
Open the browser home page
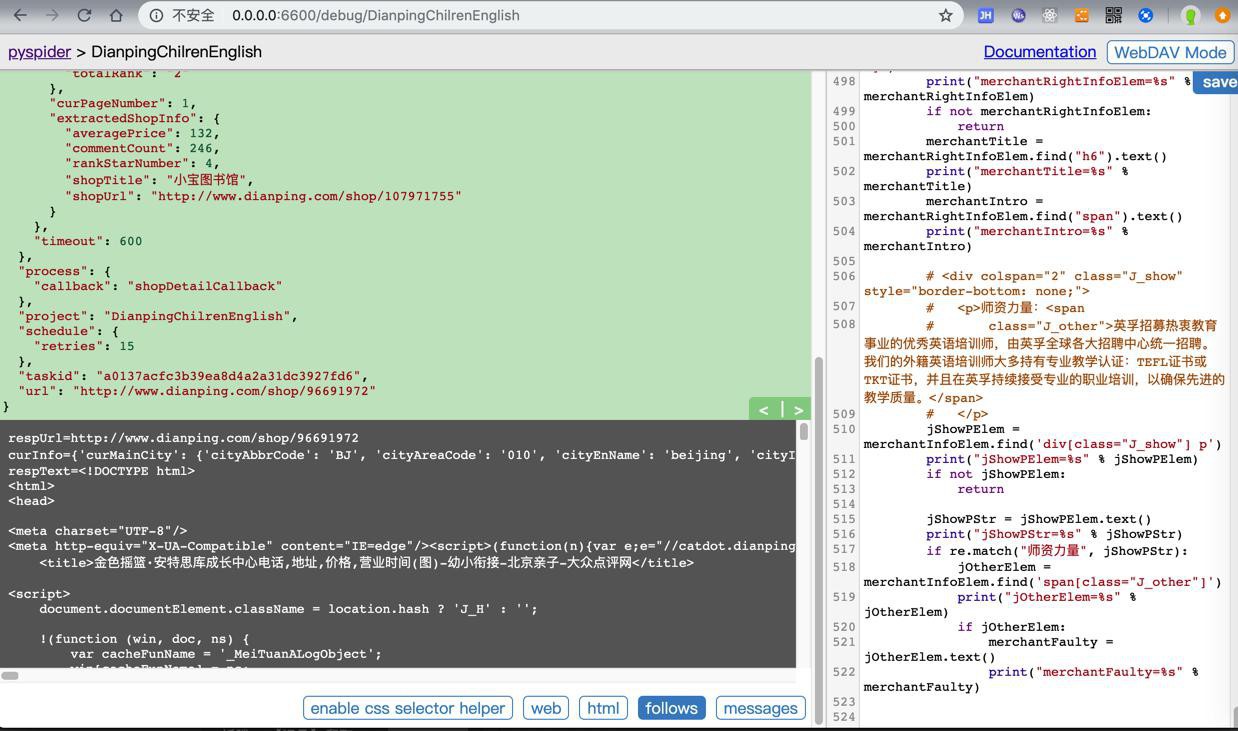point(116,15)
